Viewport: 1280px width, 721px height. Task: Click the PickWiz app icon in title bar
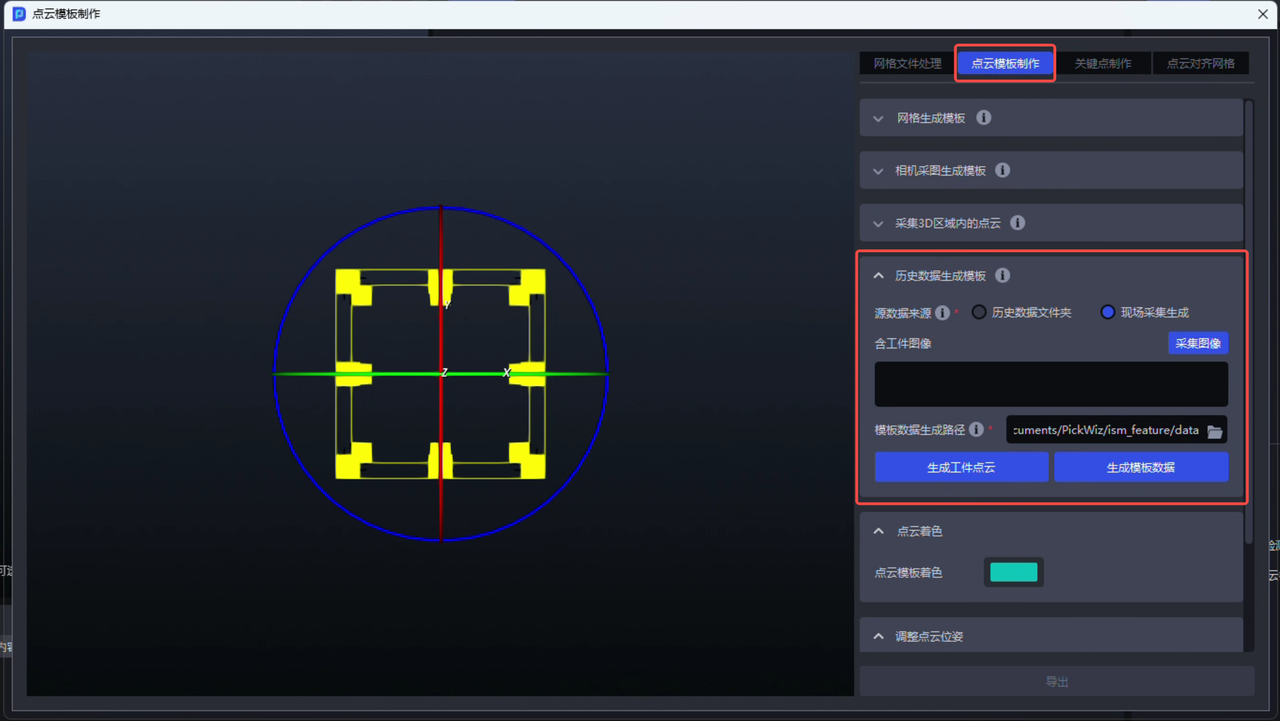click(x=18, y=14)
